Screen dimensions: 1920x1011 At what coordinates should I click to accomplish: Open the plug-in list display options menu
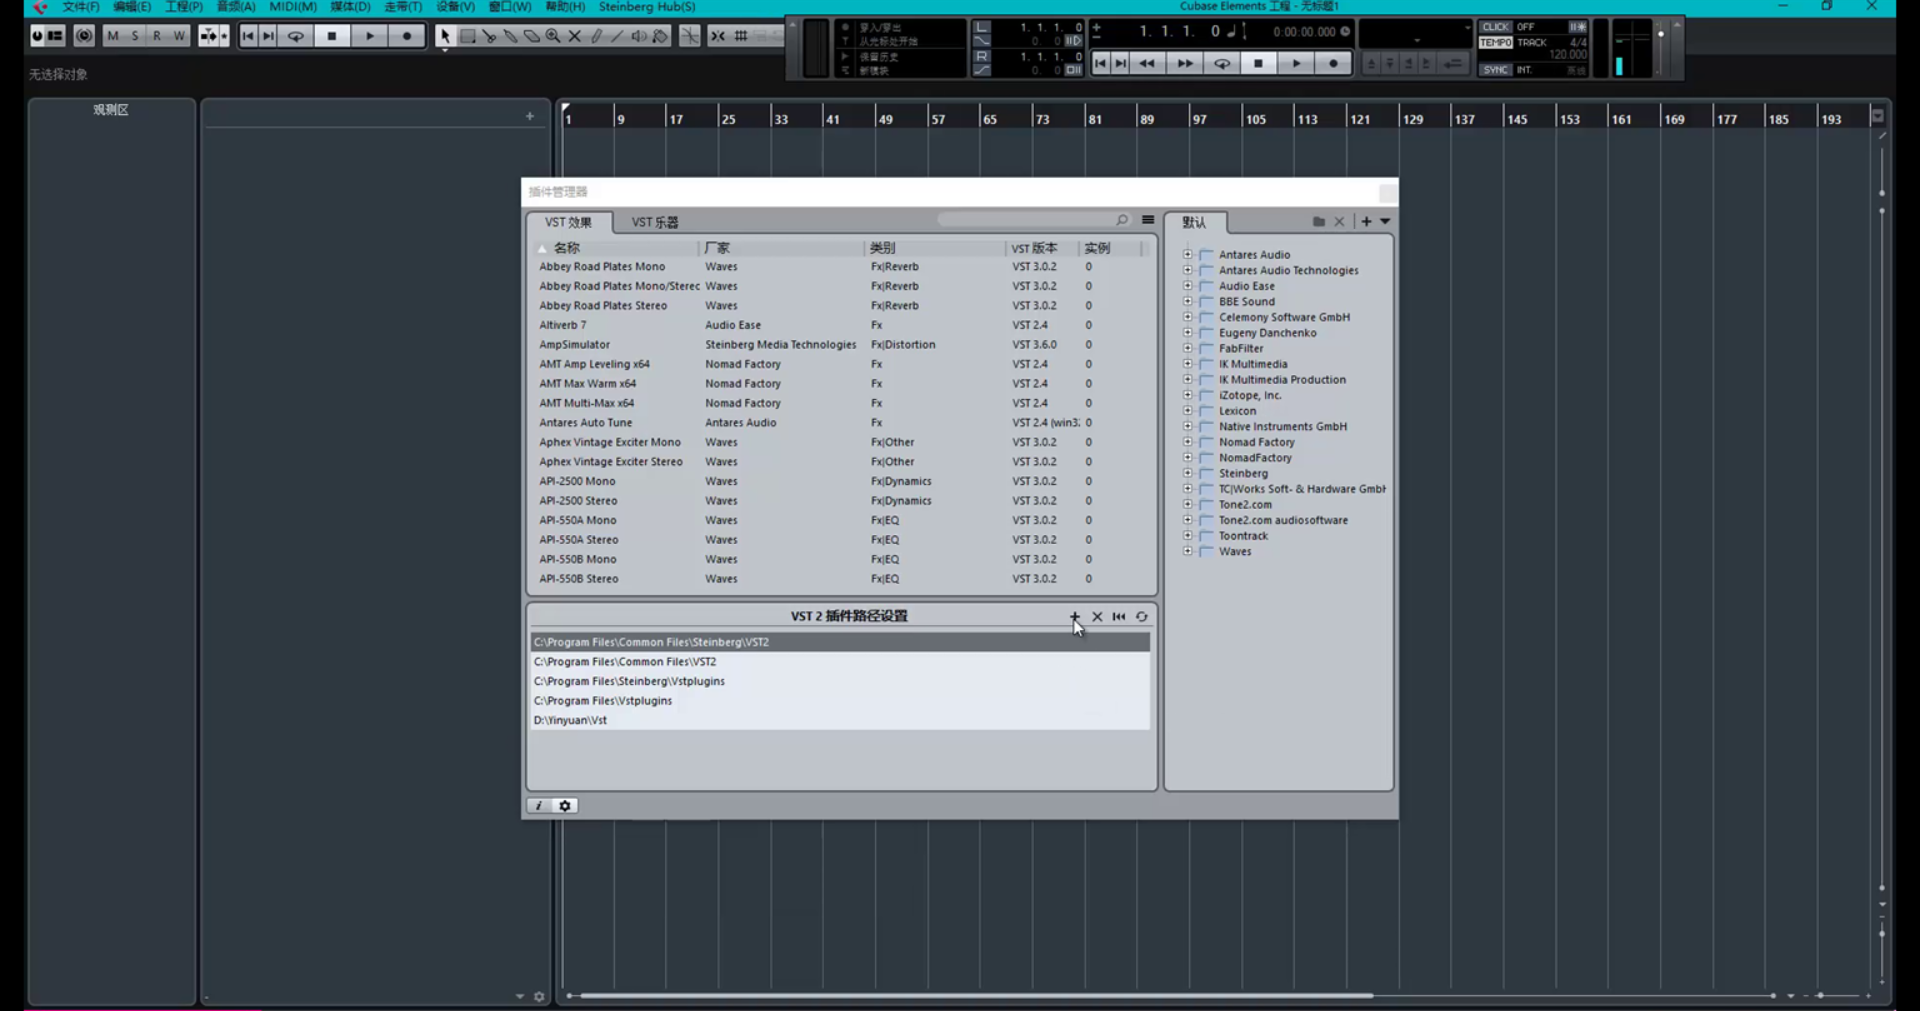tap(1148, 220)
